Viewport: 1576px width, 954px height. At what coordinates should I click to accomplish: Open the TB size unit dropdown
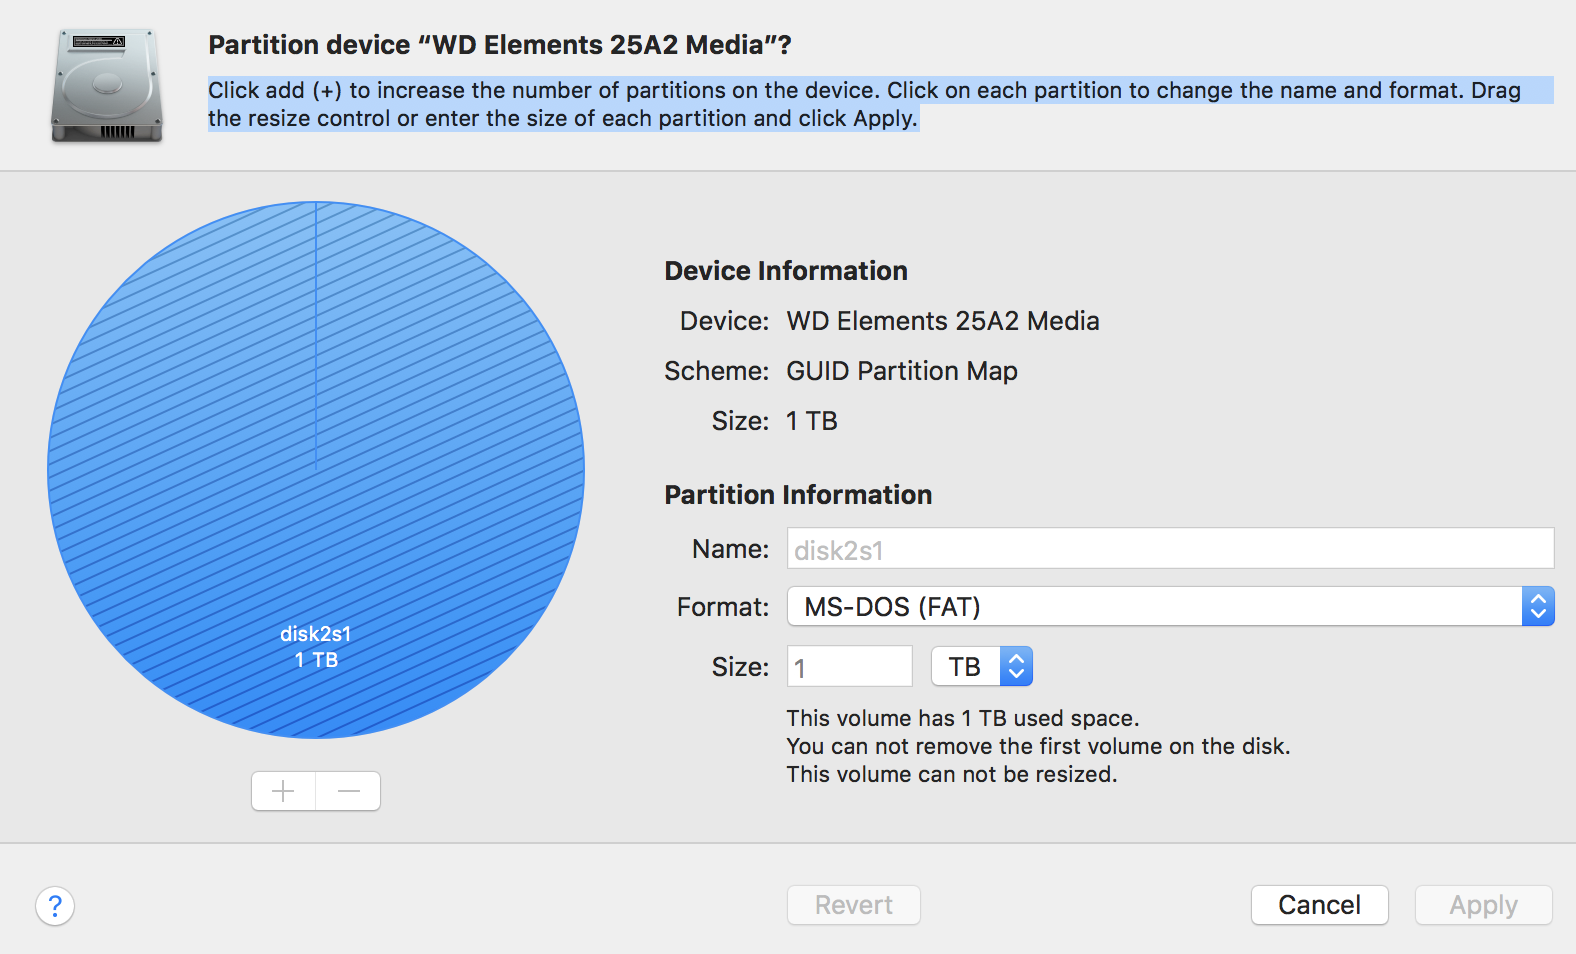pyautogui.click(x=981, y=667)
